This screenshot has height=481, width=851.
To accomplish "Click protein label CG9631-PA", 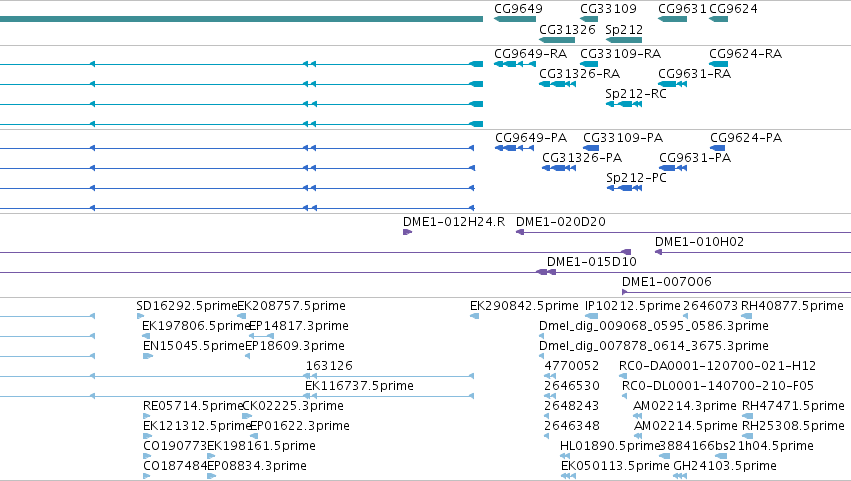I will [x=695, y=158].
